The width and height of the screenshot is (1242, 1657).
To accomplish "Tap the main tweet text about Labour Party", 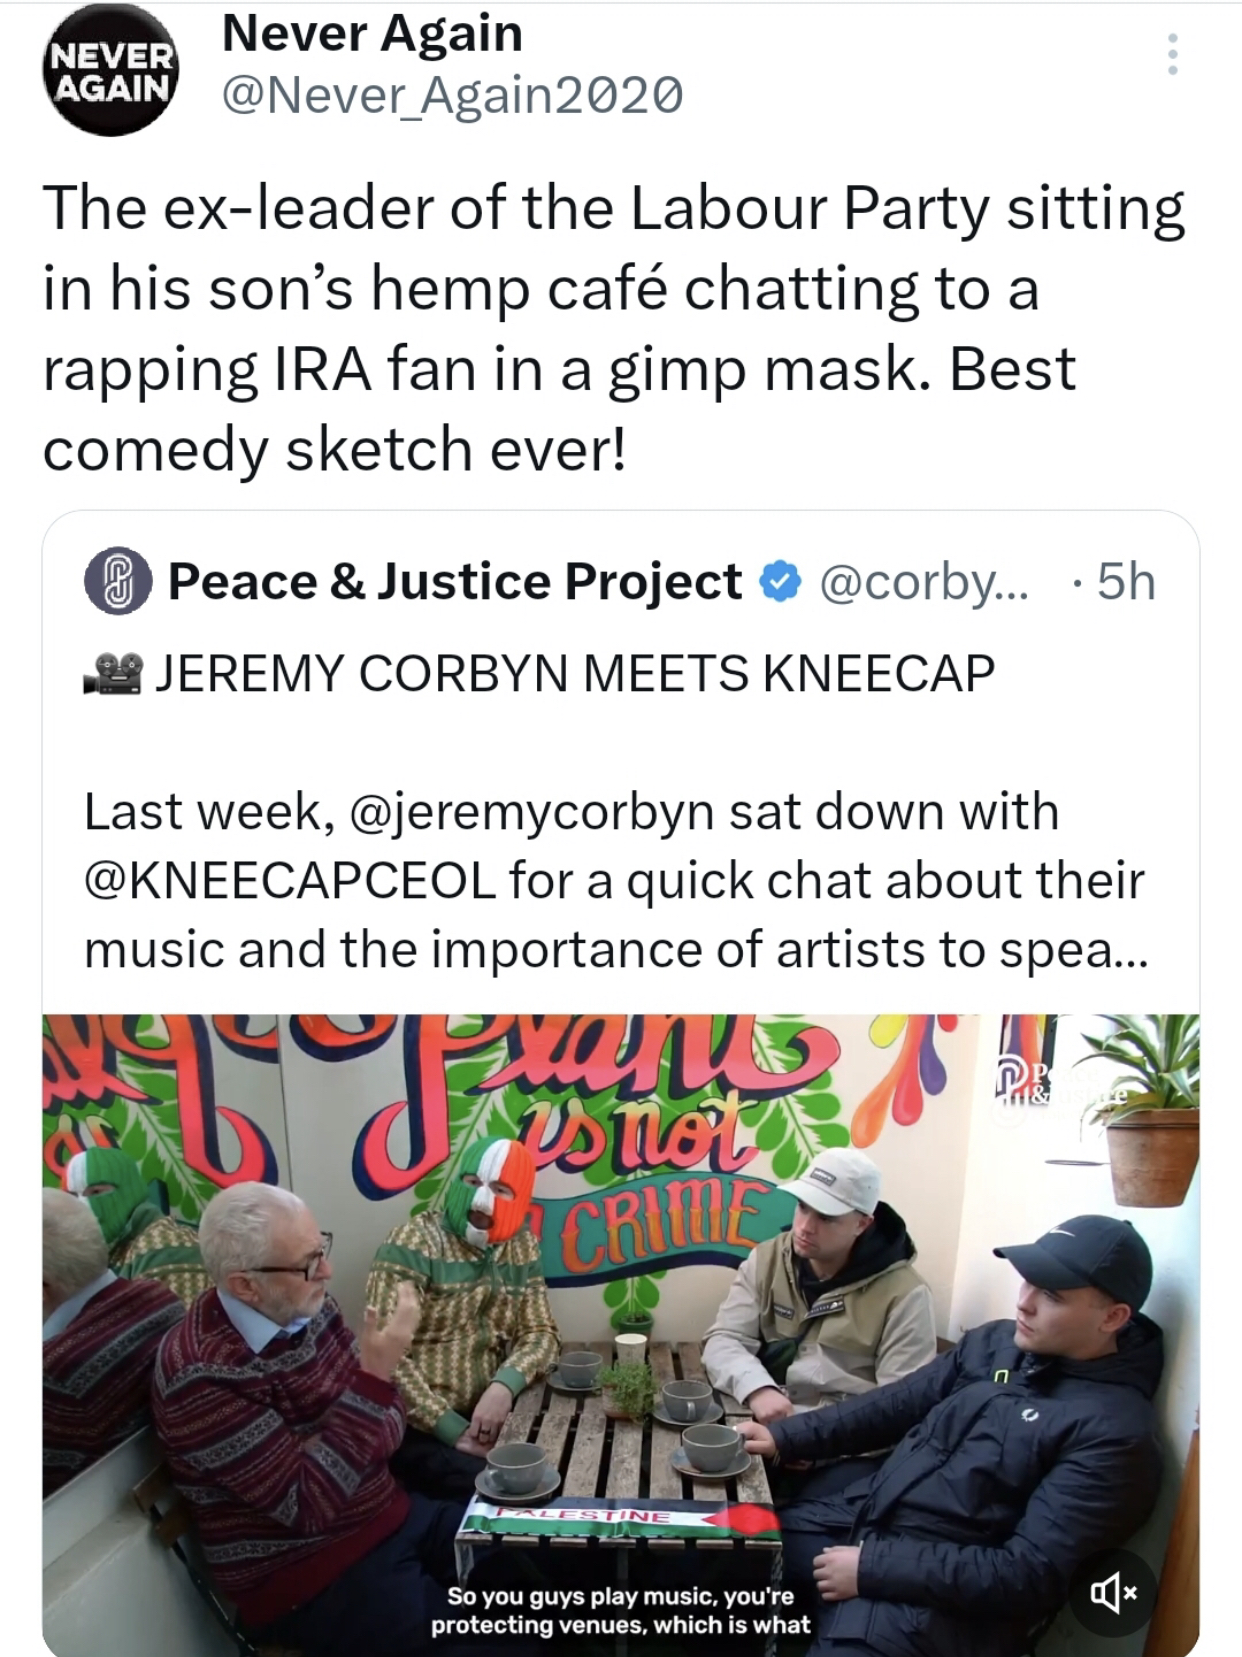I will (x=612, y=327).
